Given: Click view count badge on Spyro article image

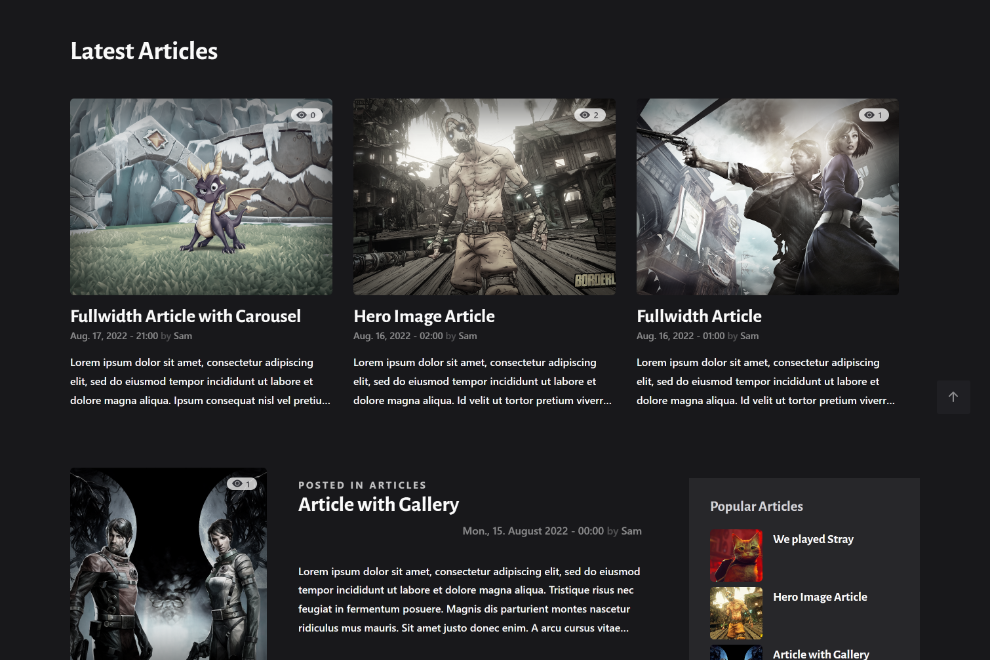Looking at the screenshot, I should (307, 115).
